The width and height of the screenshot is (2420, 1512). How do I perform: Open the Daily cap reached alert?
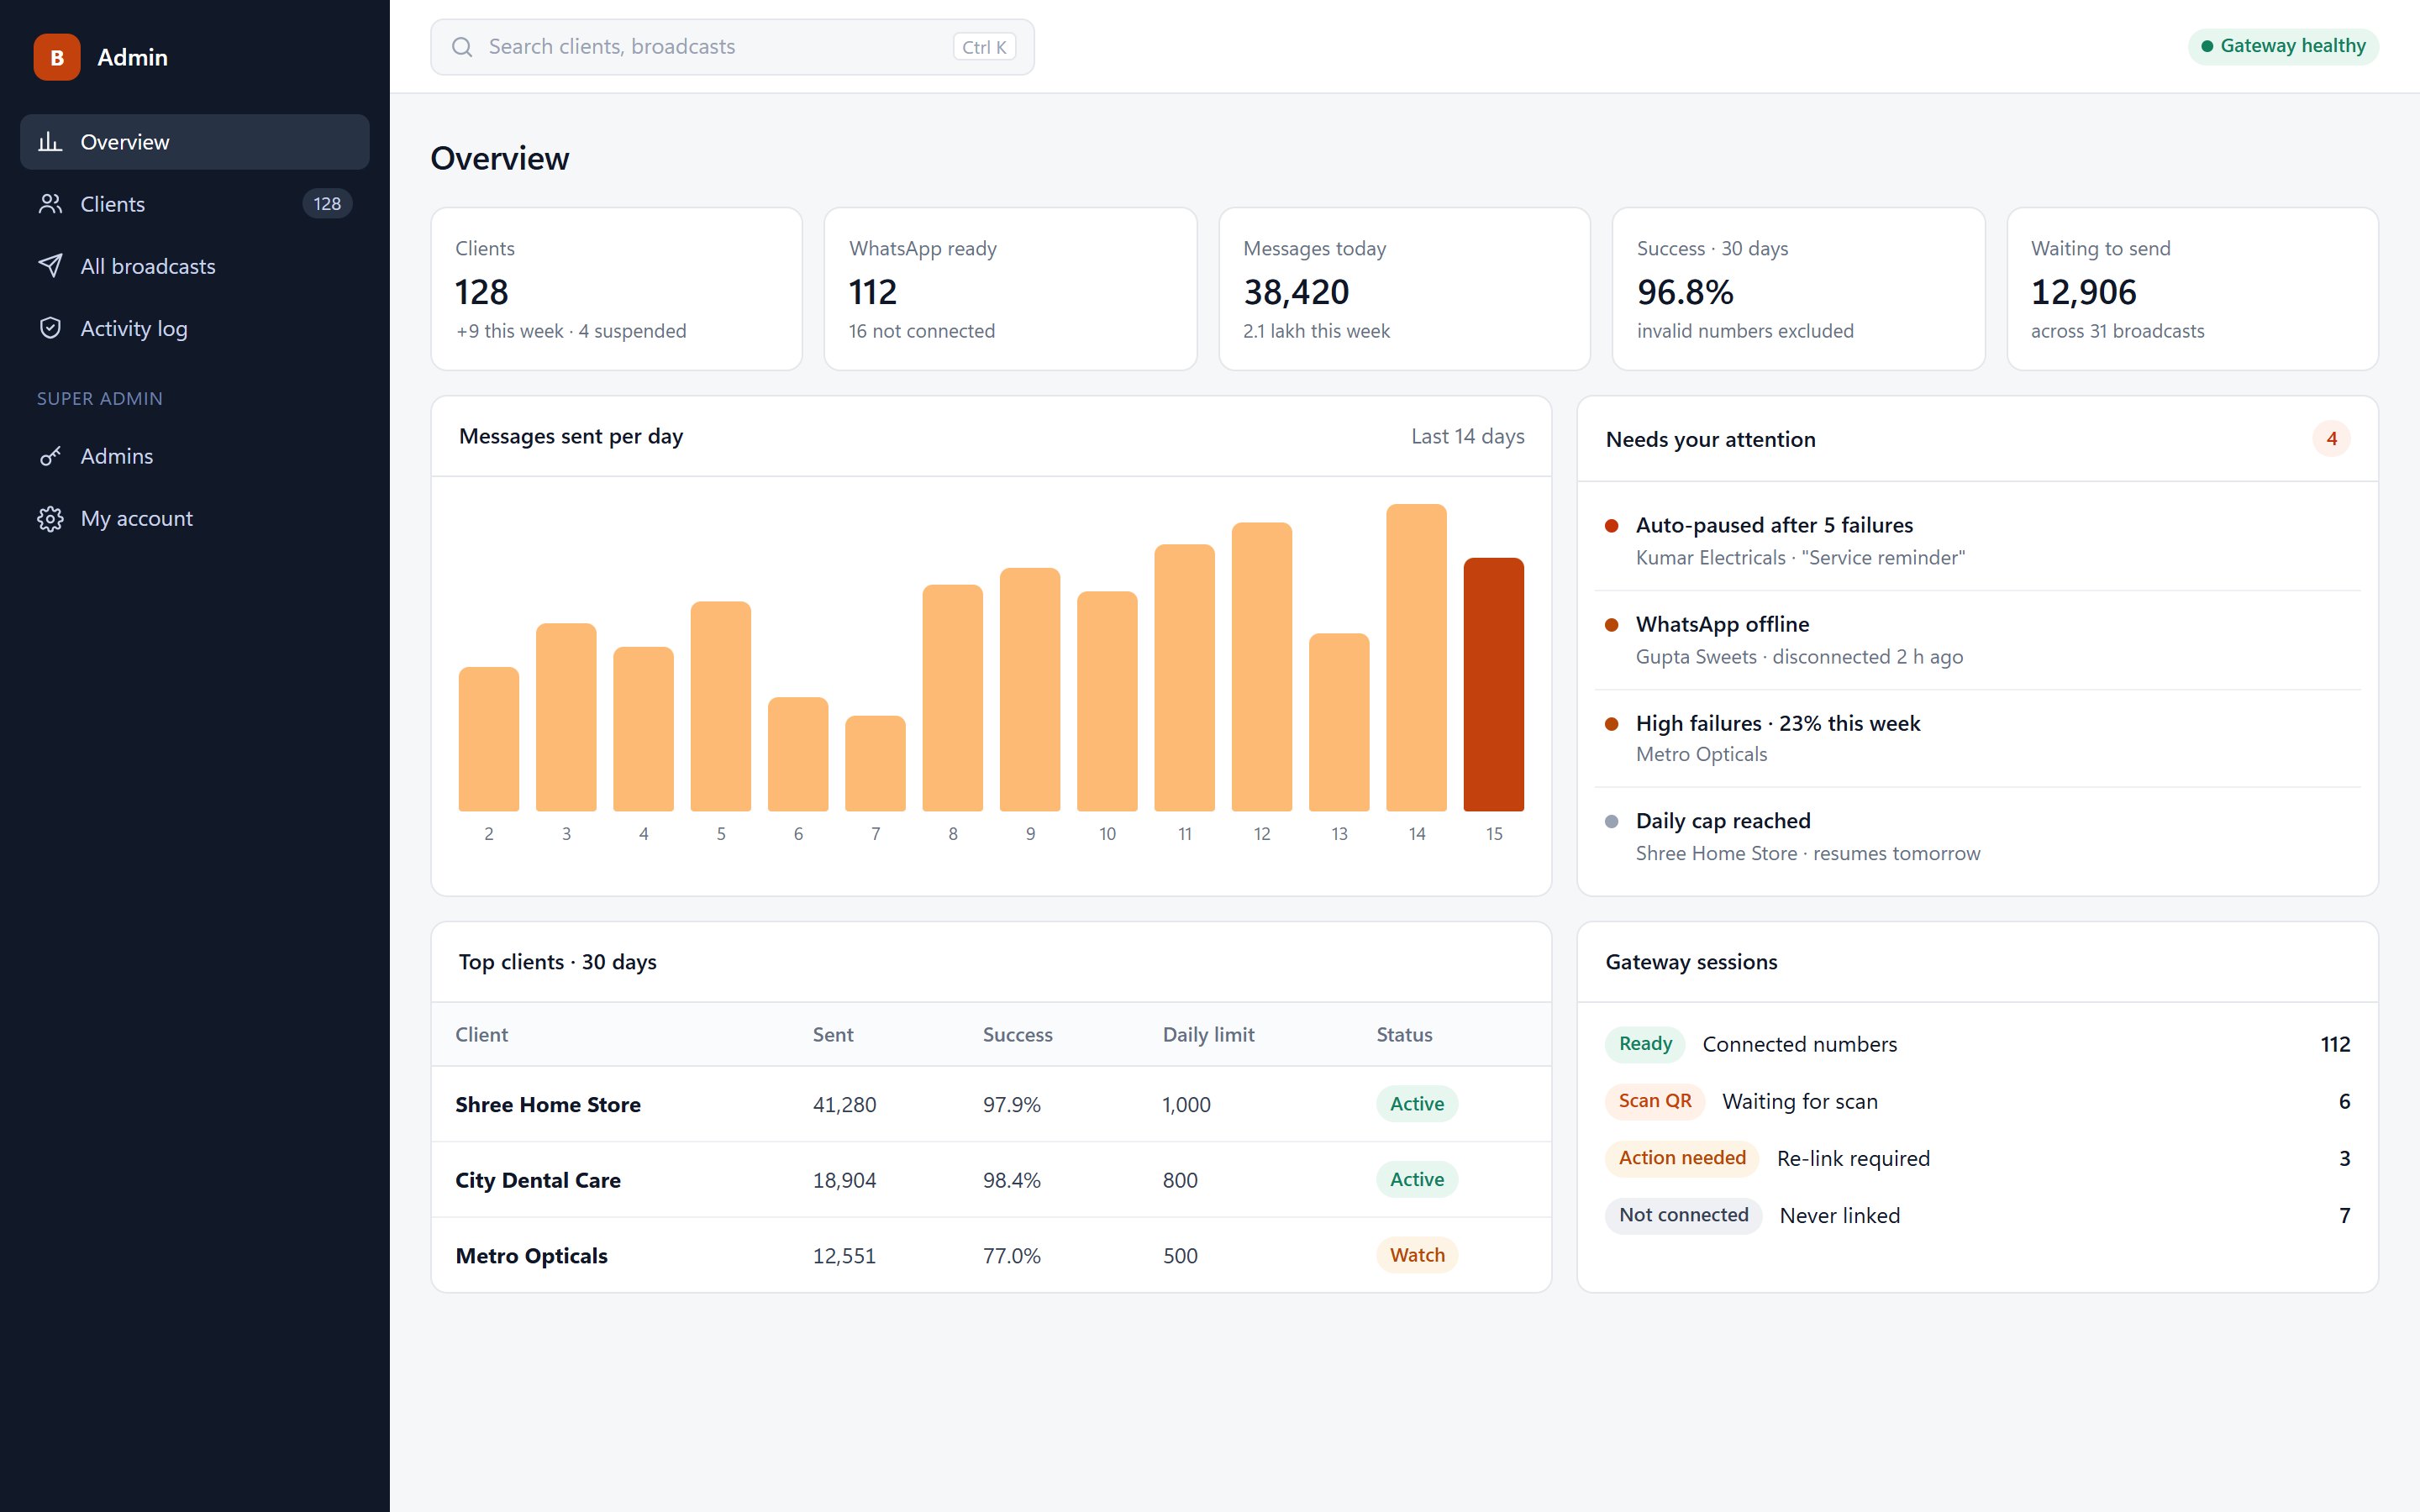click(x=1977, y=836)
